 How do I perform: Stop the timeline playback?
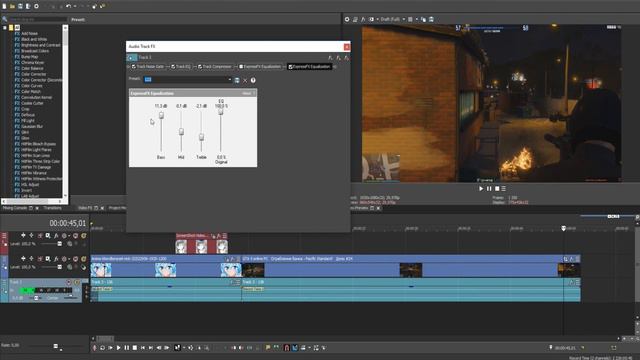pos(135,348)
